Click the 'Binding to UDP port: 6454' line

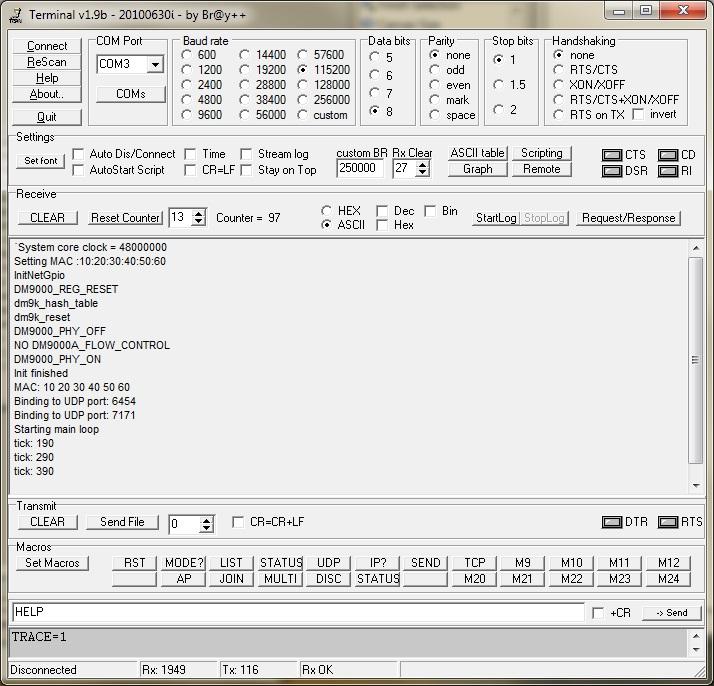pyautogui.click(x=75, y=401)
